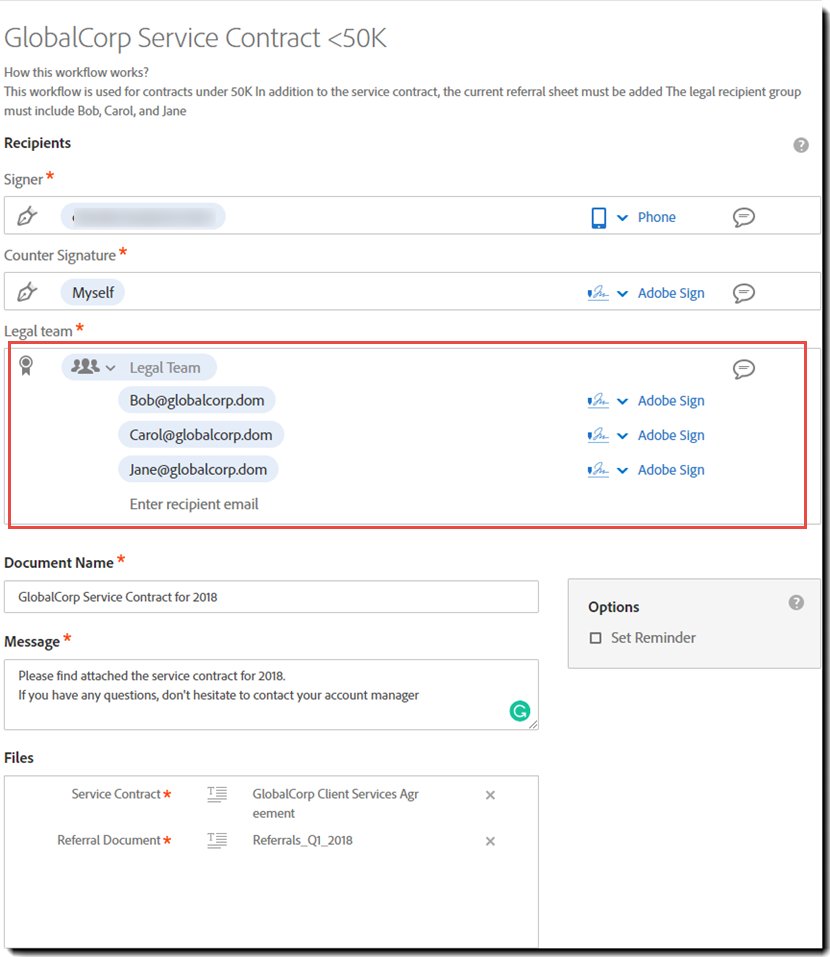Click the Signer pen nib role icon
Screen dimensions: 830x957
[x=27, y=216]
